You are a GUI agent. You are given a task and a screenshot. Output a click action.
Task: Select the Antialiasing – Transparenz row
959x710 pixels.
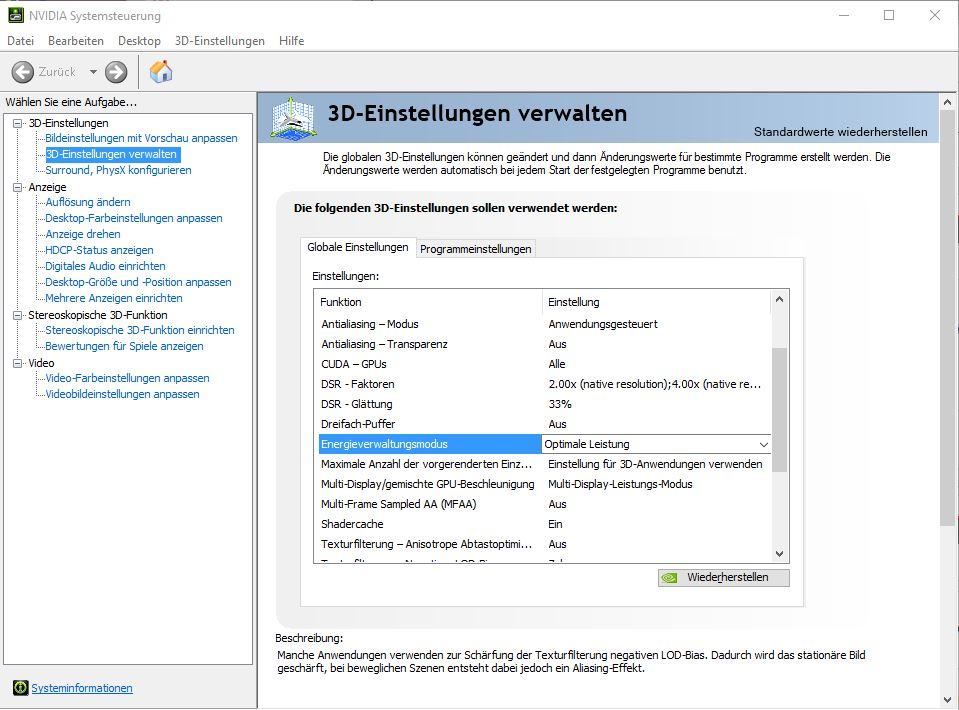(544, 344)
